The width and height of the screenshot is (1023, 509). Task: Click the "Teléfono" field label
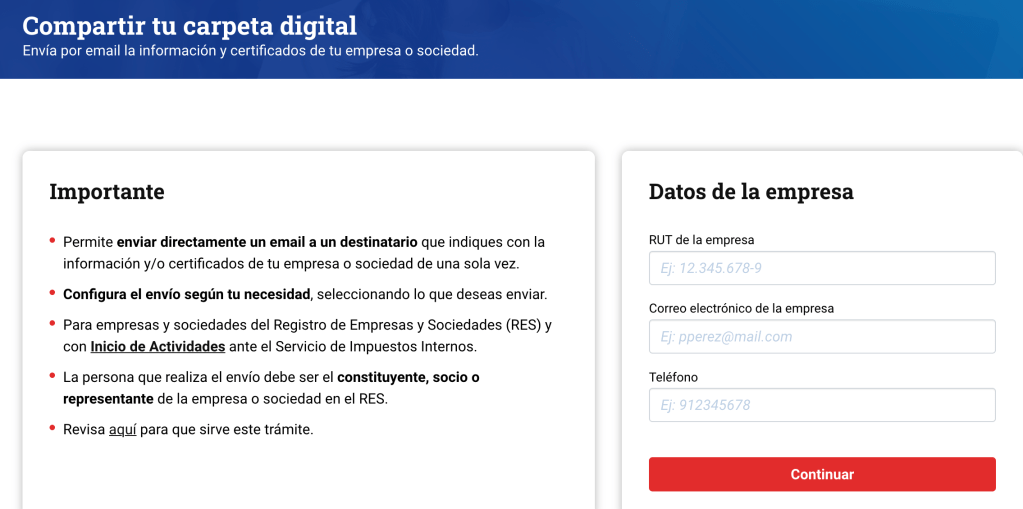coord(673,377)
